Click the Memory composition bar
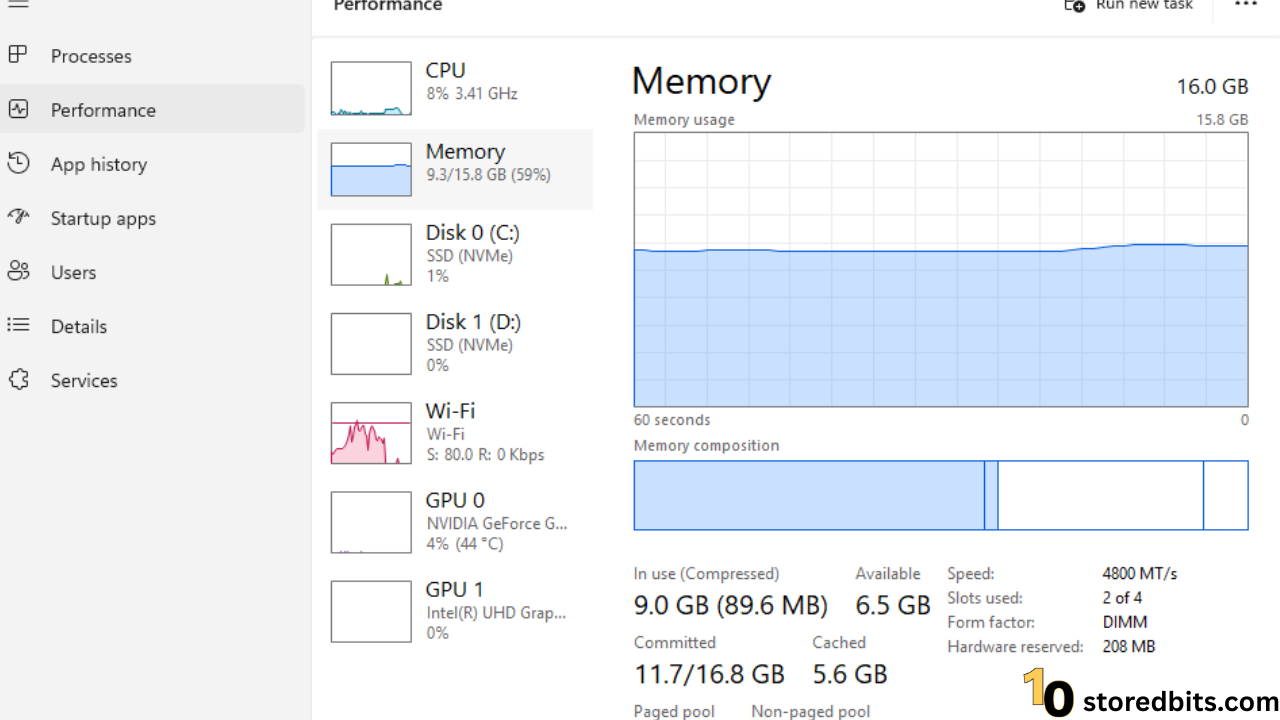Image resolution: width=1280 pixels, height=720 pixels. click(x=940, y=495)
